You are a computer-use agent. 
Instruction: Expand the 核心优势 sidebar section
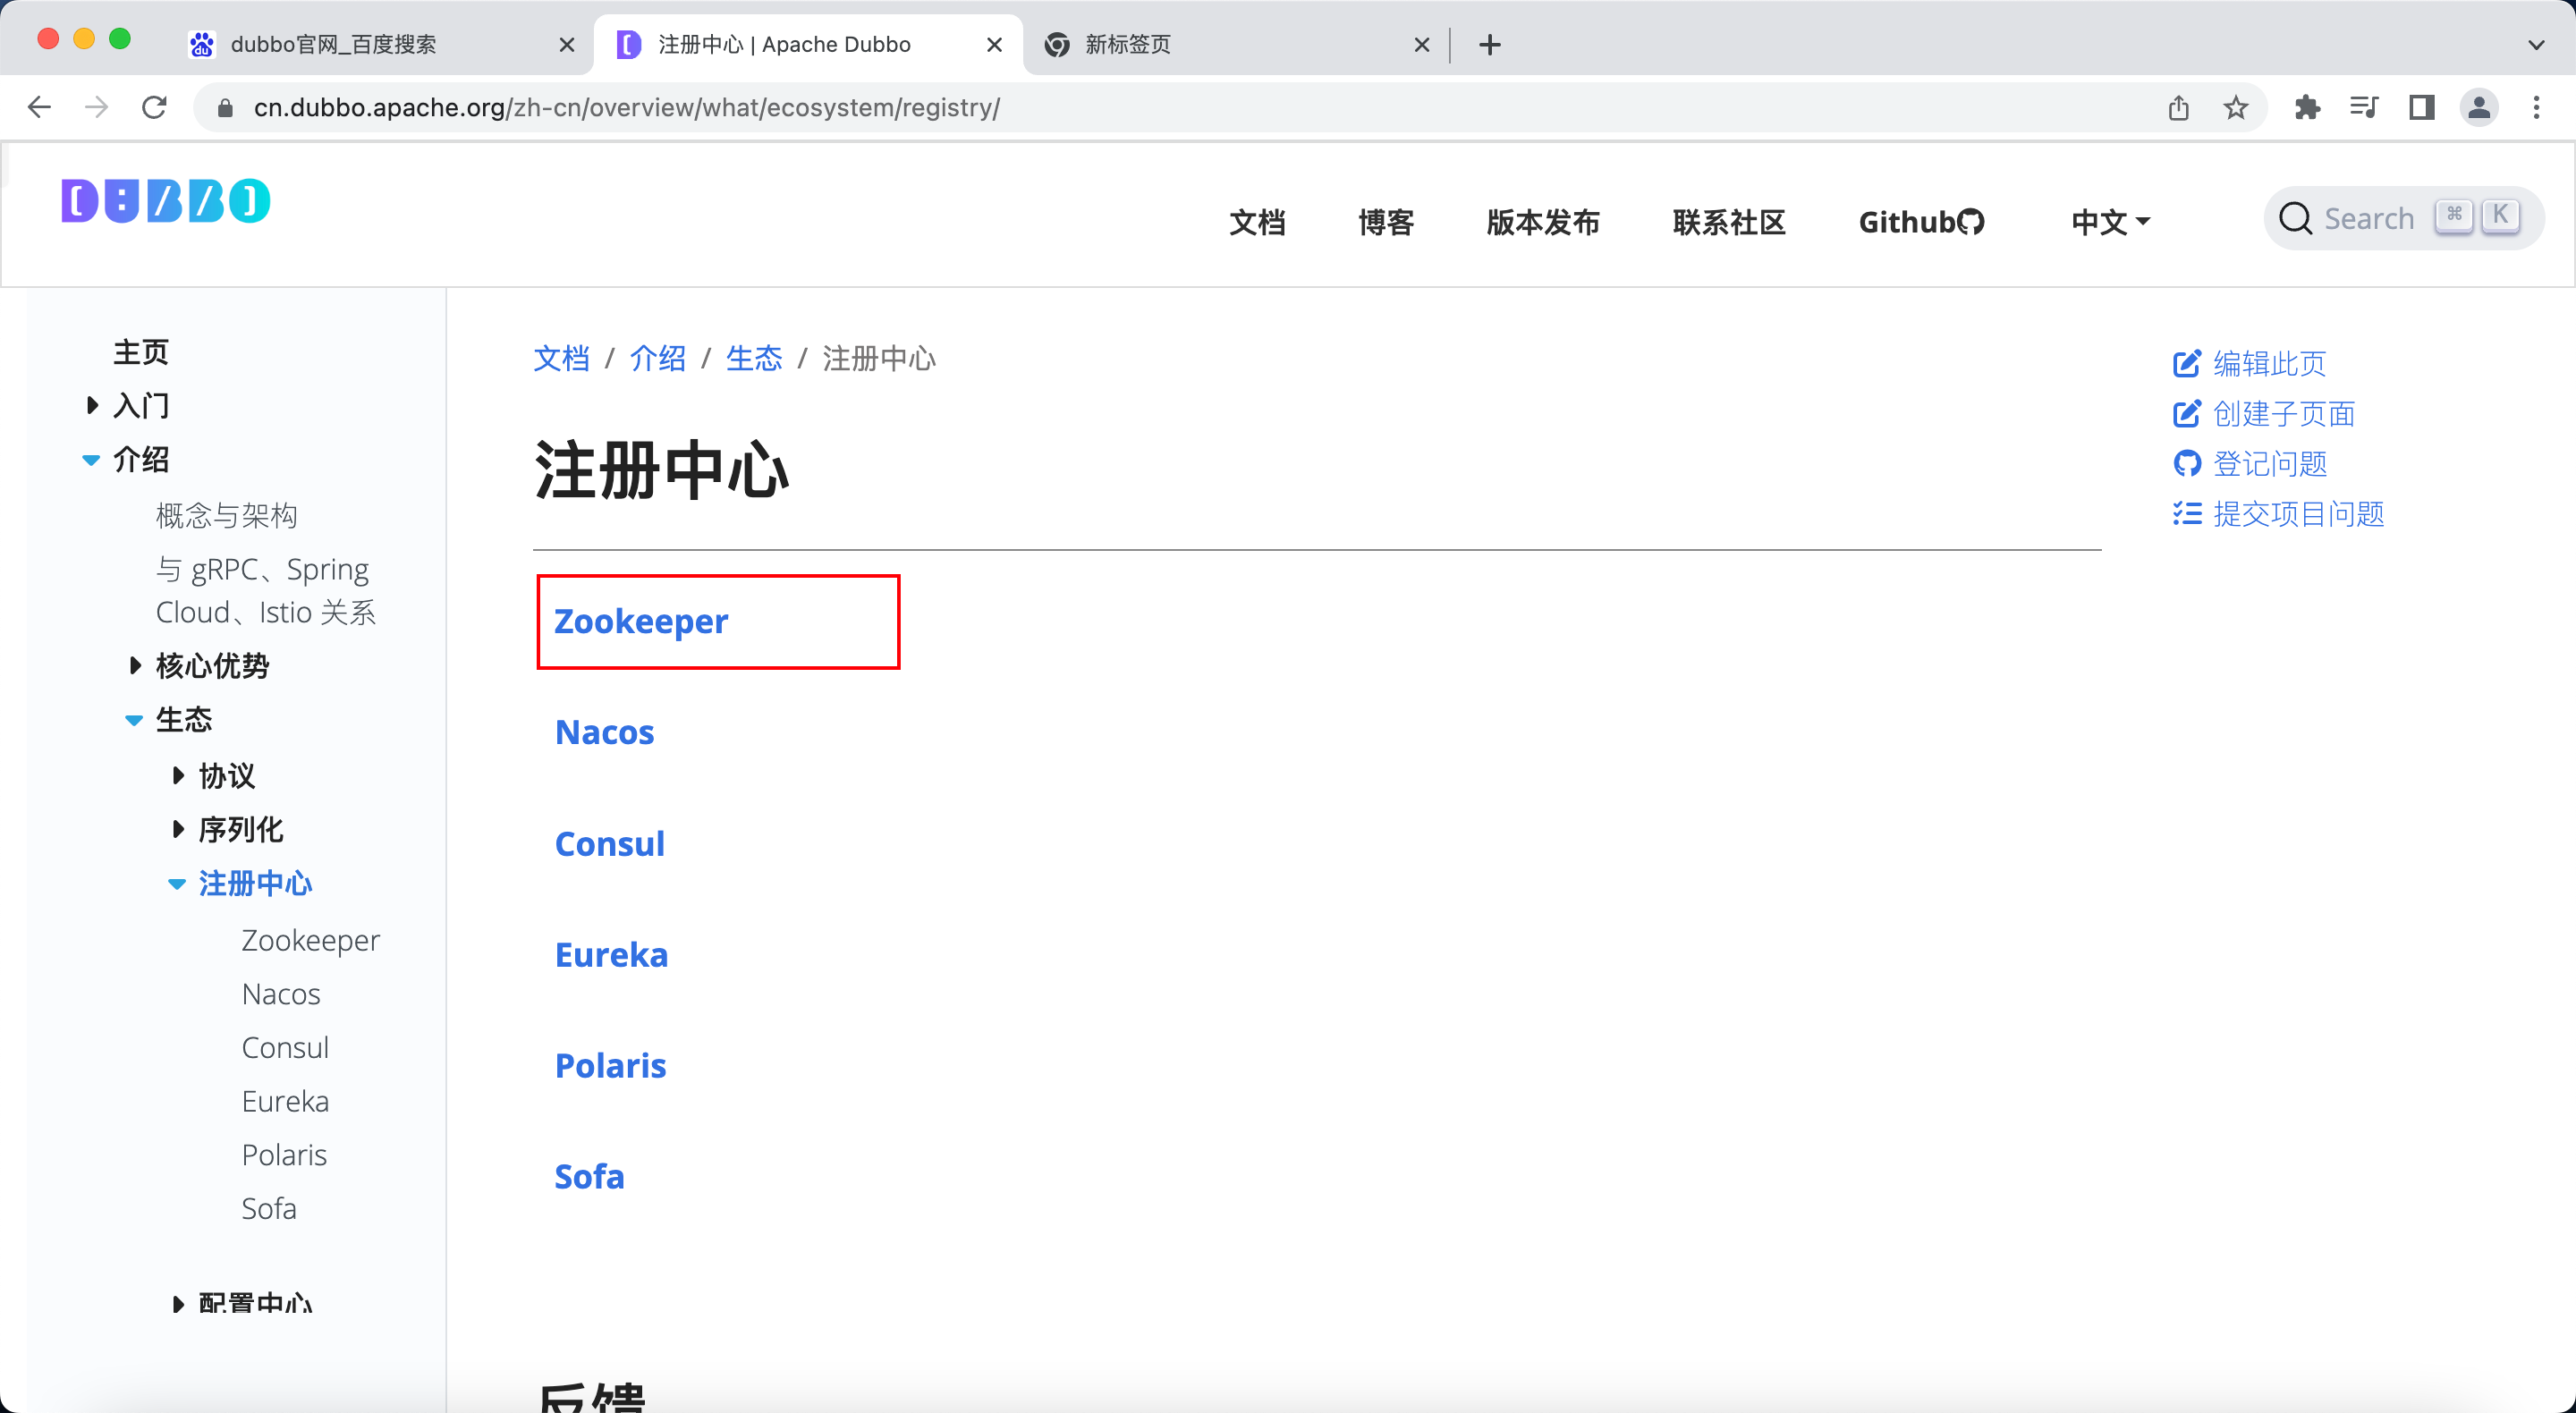click(x=135, y=665)
